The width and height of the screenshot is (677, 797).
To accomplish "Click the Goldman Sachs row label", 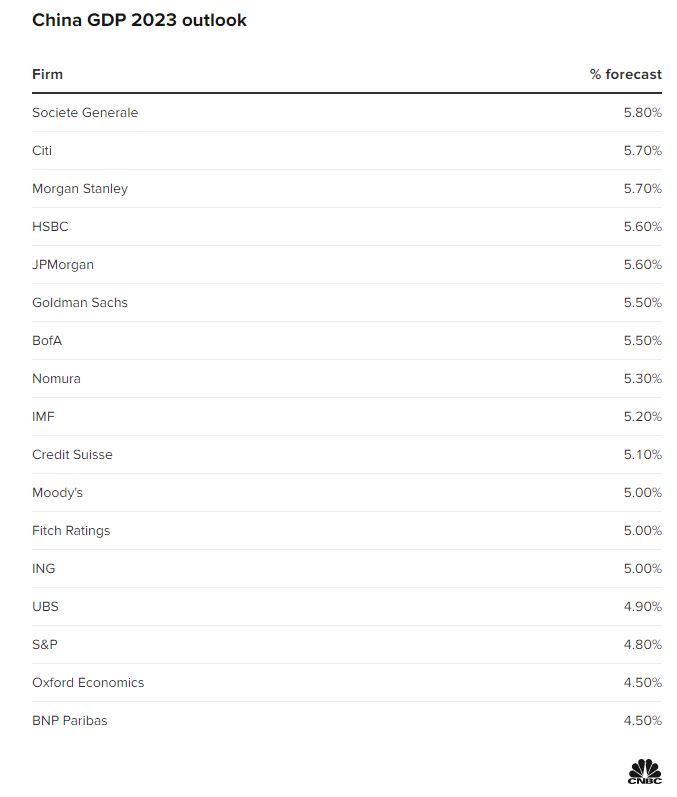I will coord(80,303).
